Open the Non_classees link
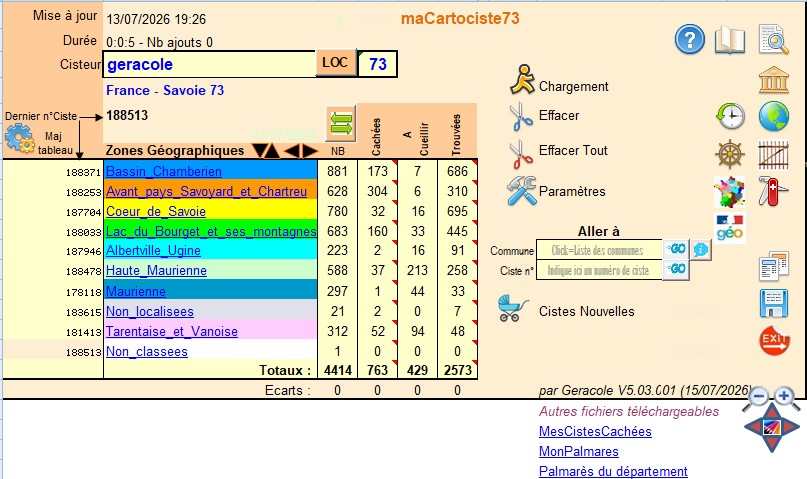 [147, 351]
